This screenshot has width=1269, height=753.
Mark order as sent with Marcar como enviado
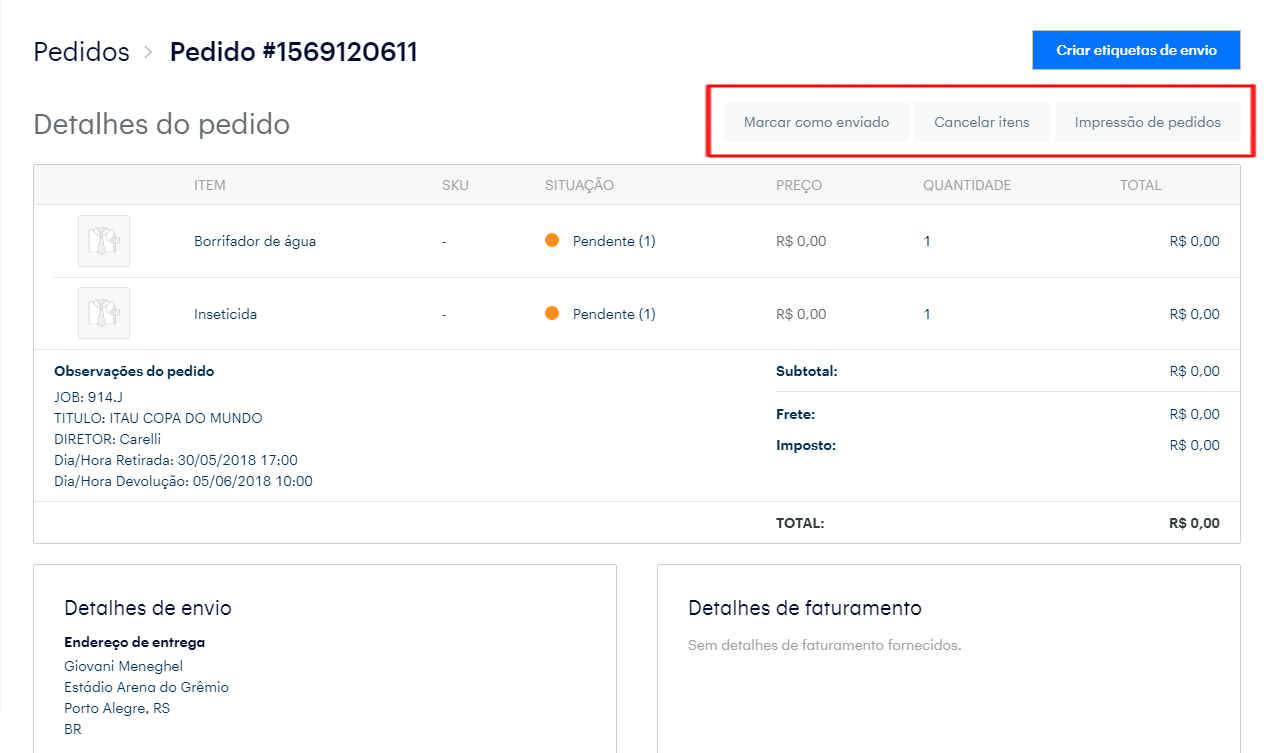point(816,123)
